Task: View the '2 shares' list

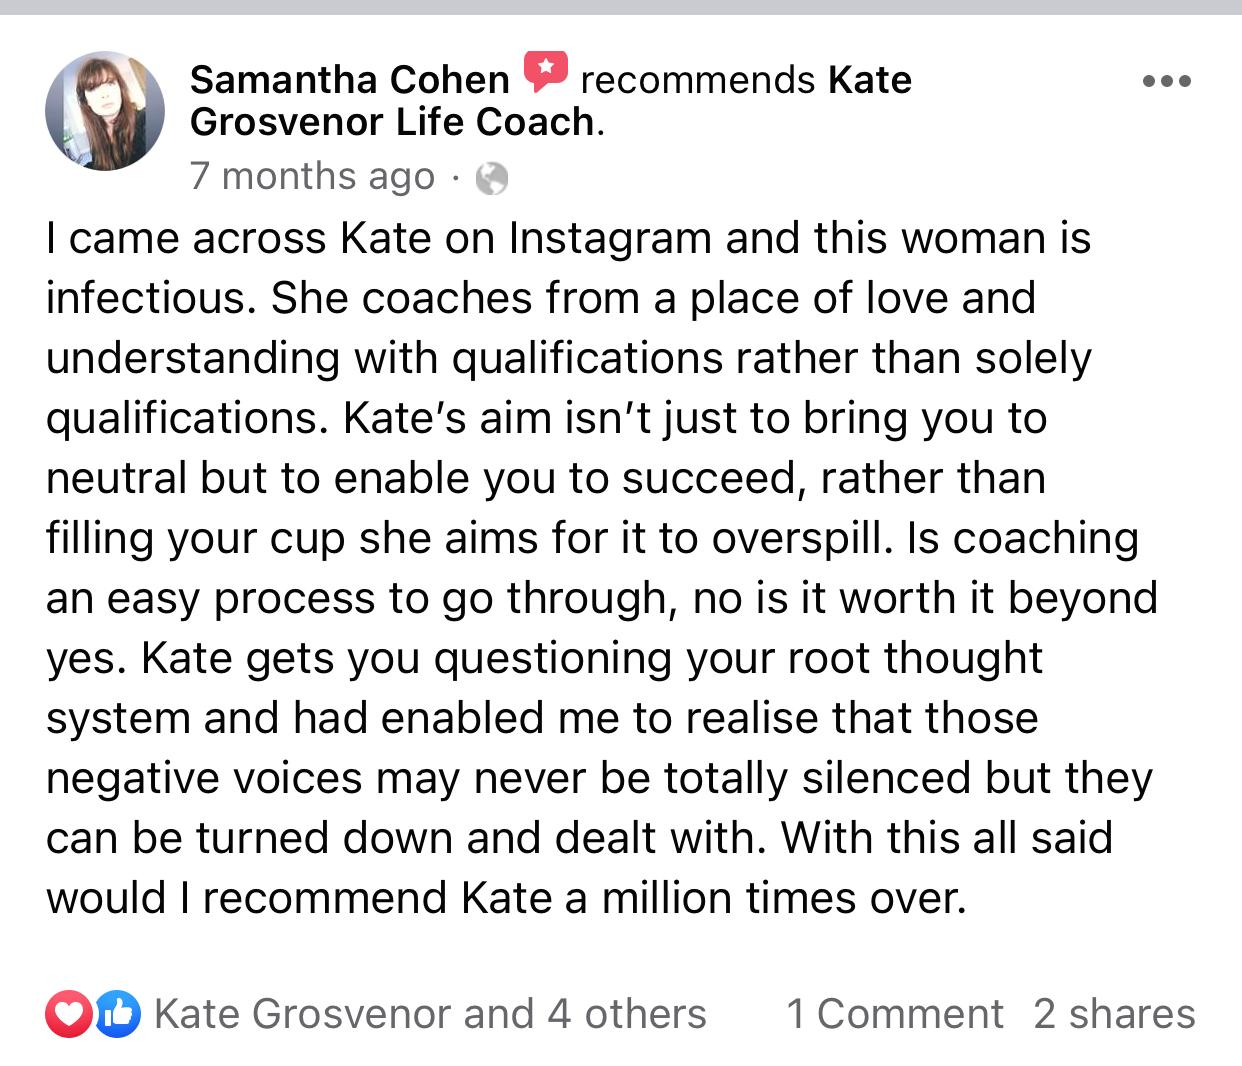Action: pyautogui.click(x=1114, y=1014)
